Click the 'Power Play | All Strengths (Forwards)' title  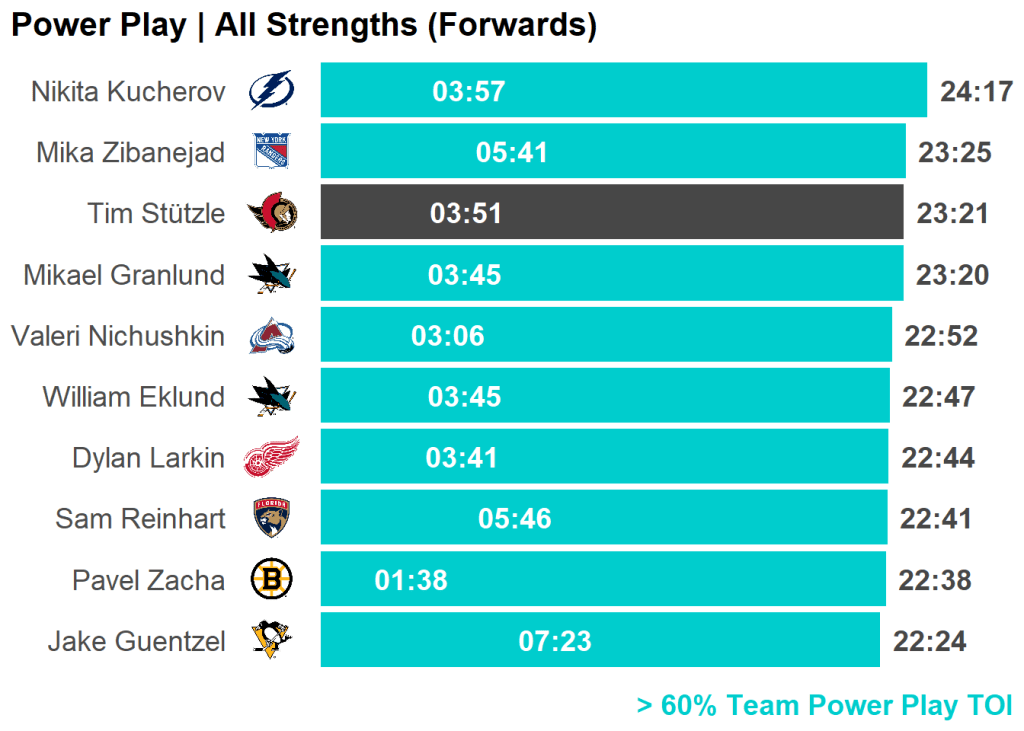point(304,26)
